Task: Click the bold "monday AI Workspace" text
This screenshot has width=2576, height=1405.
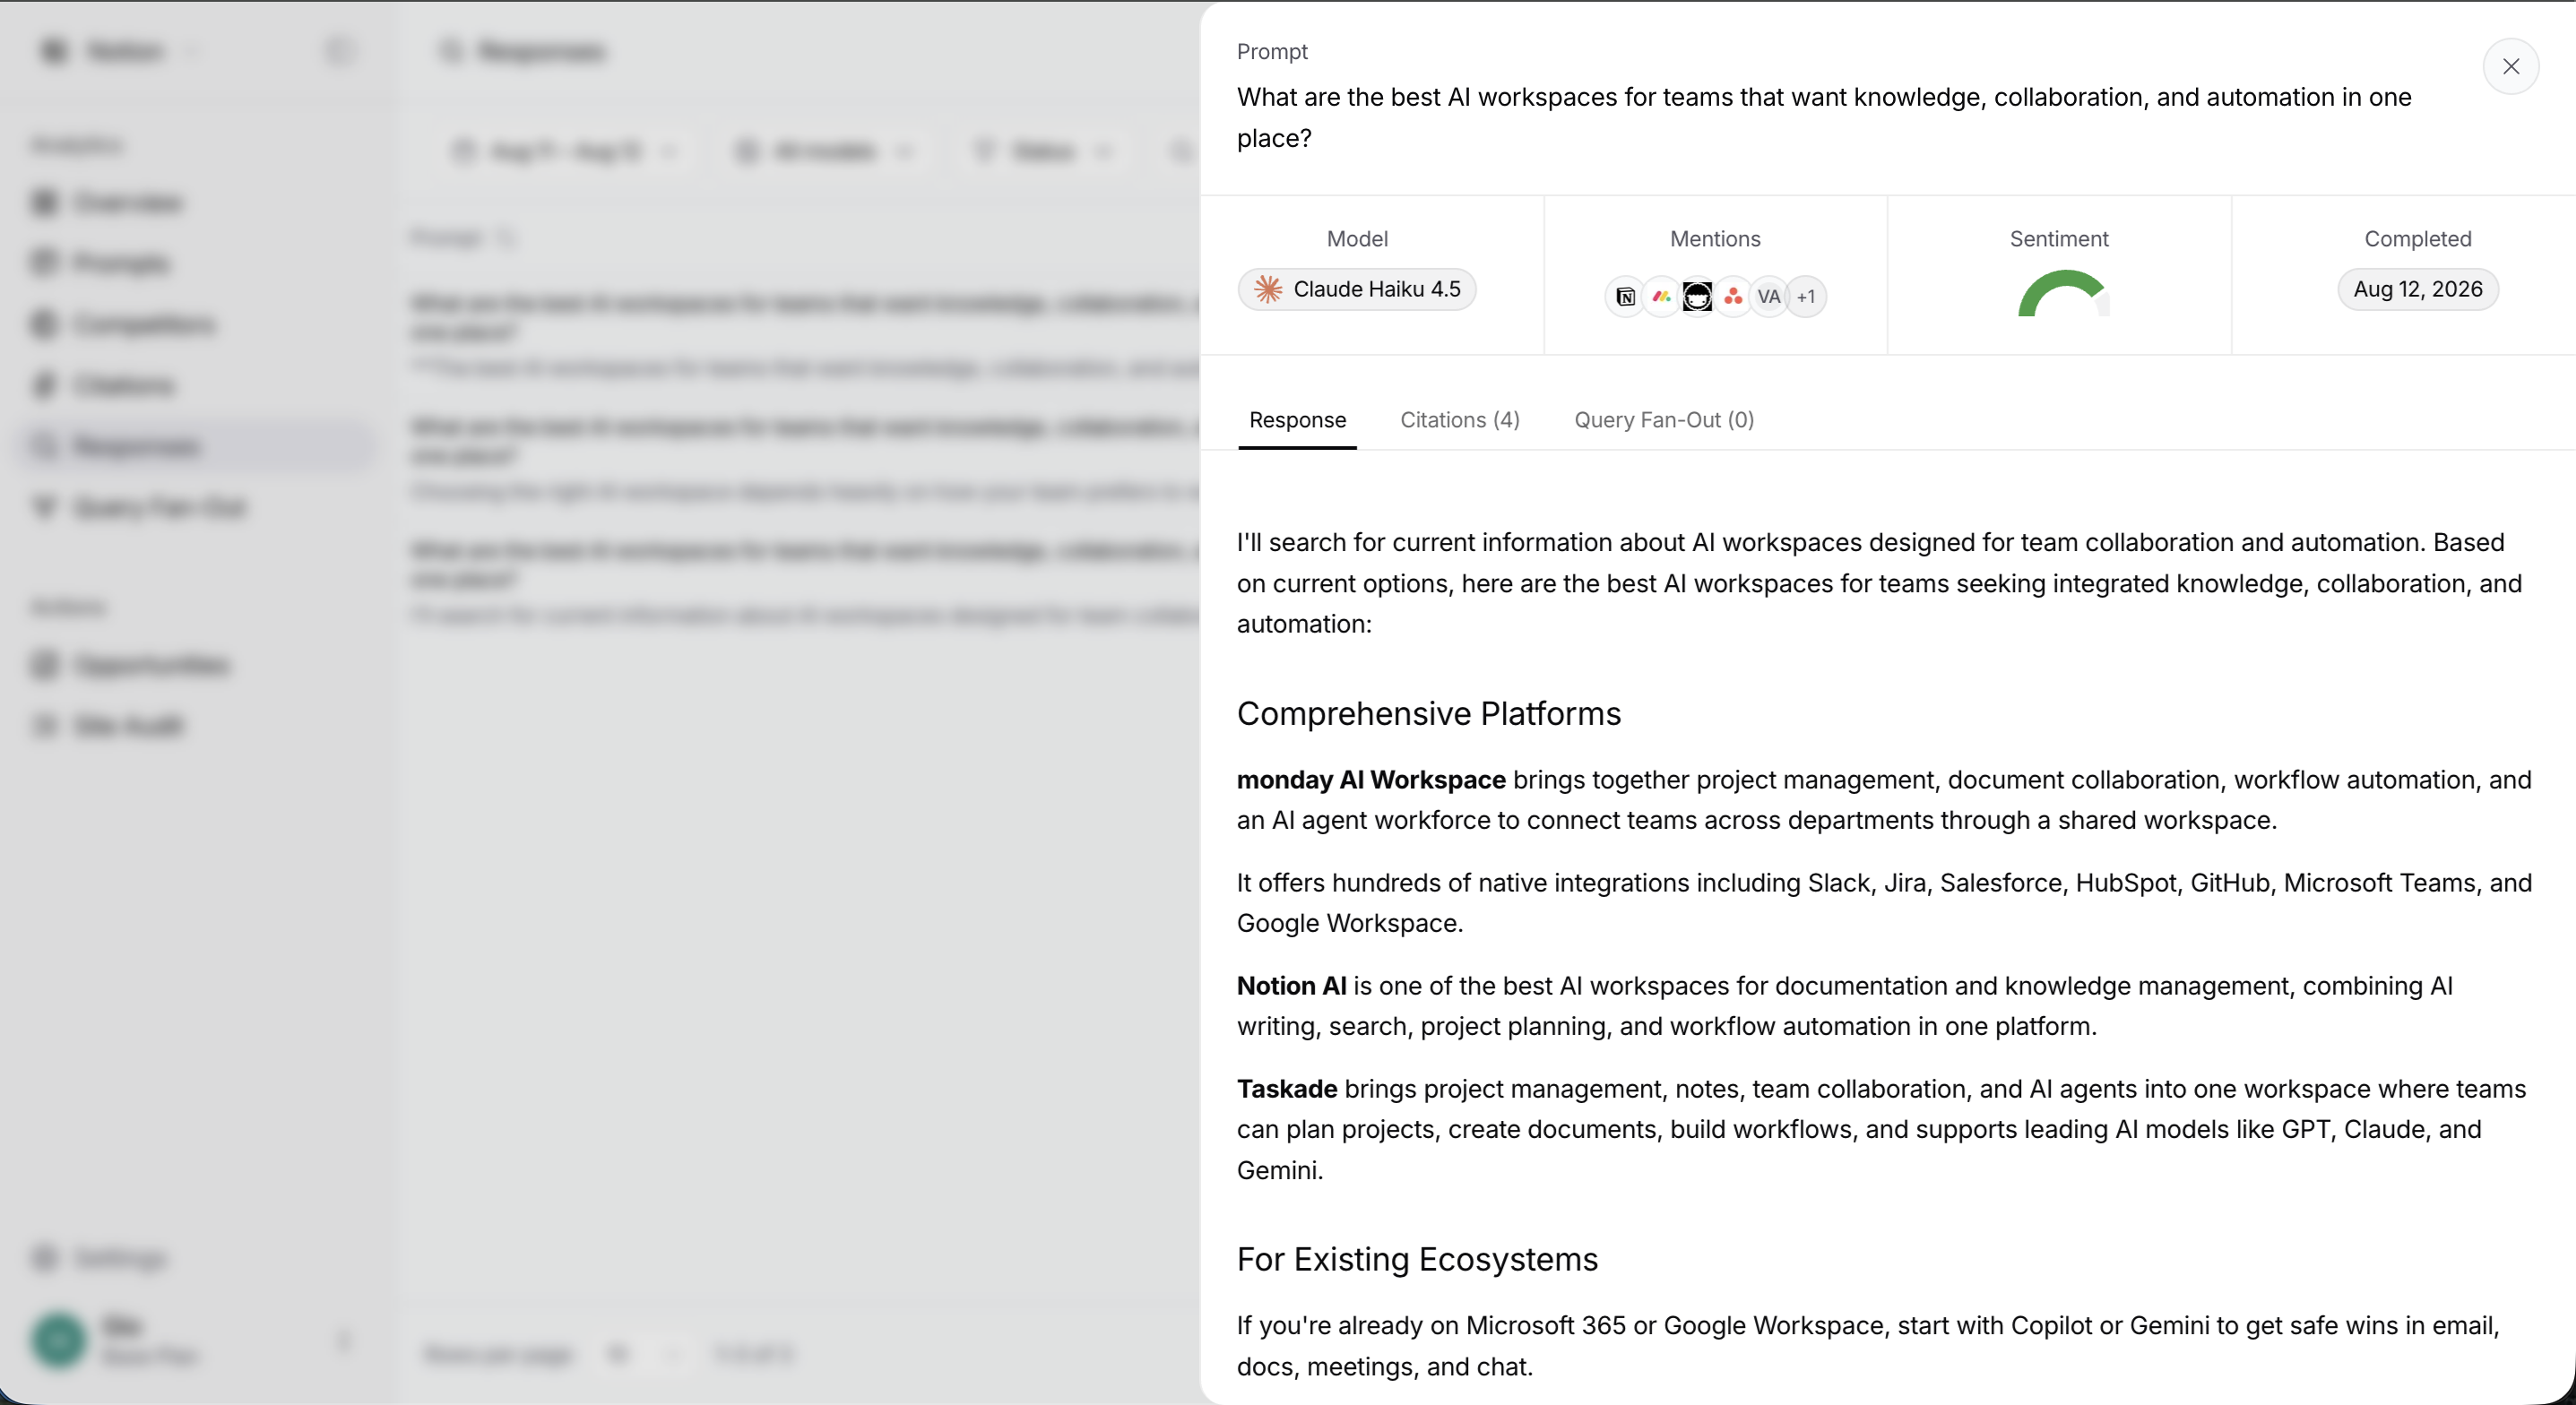Action: (x=1371, y=780)
